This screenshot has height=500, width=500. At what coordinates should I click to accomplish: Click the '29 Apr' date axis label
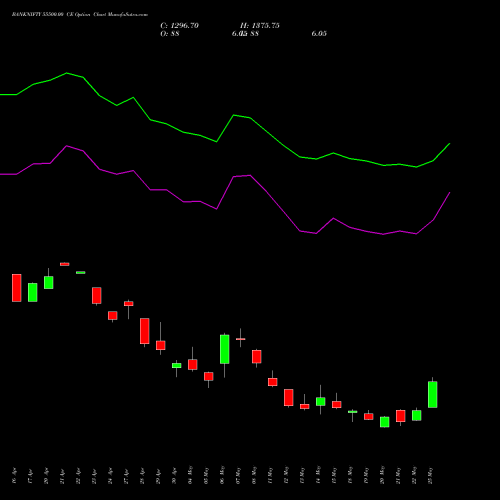coord(158,476)
